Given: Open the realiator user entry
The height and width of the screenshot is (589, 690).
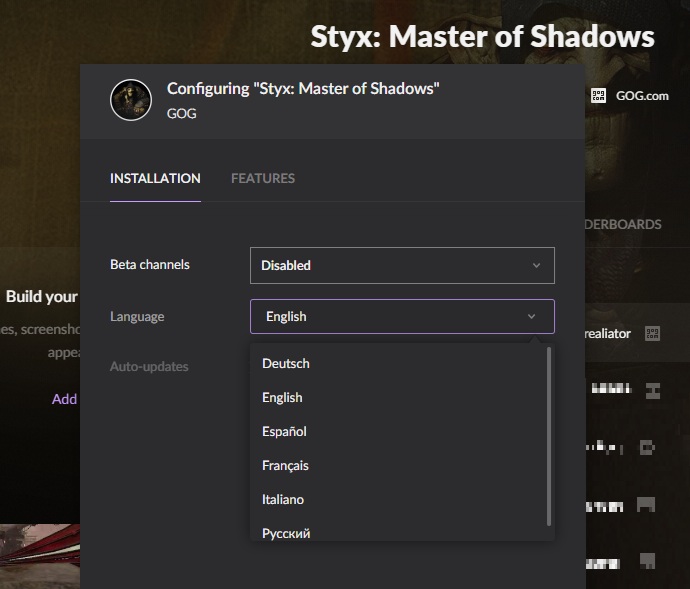Looking at the screenshot, I should 607,334.
